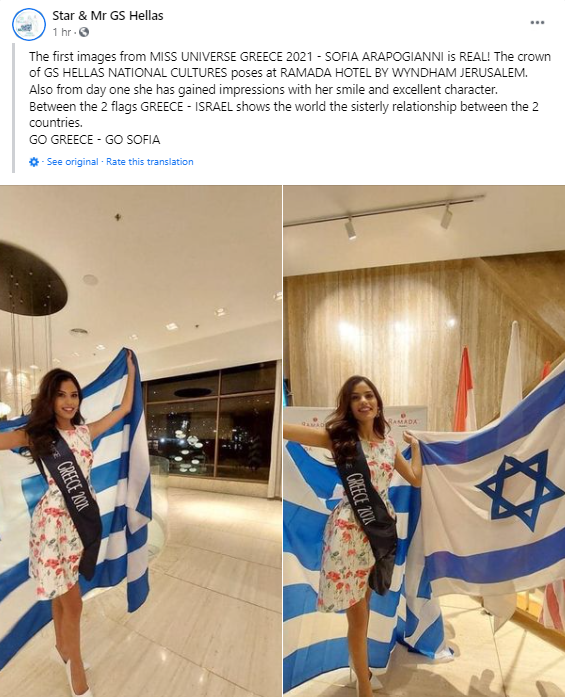Open the Star & Mr GS Hellas page name
The height and width of the screenshot is (697, 565).
108,16
